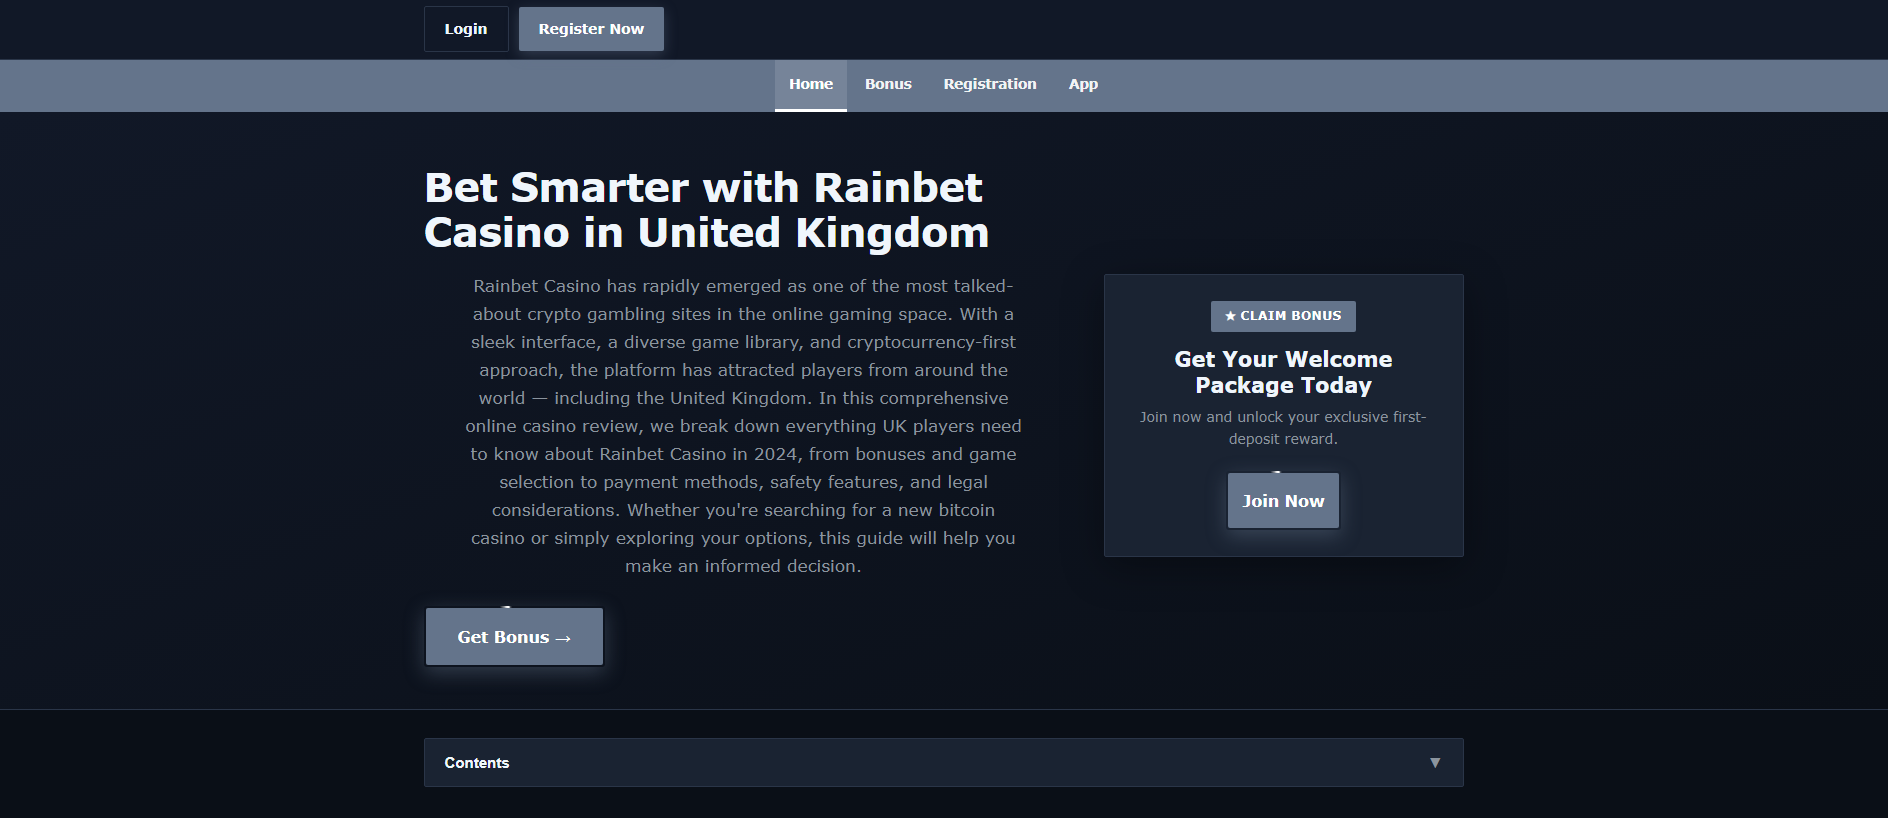This screenshot has width=1888, height=818.
Task: Click the Rainbet Casino review paragraph
Action: 743,426
